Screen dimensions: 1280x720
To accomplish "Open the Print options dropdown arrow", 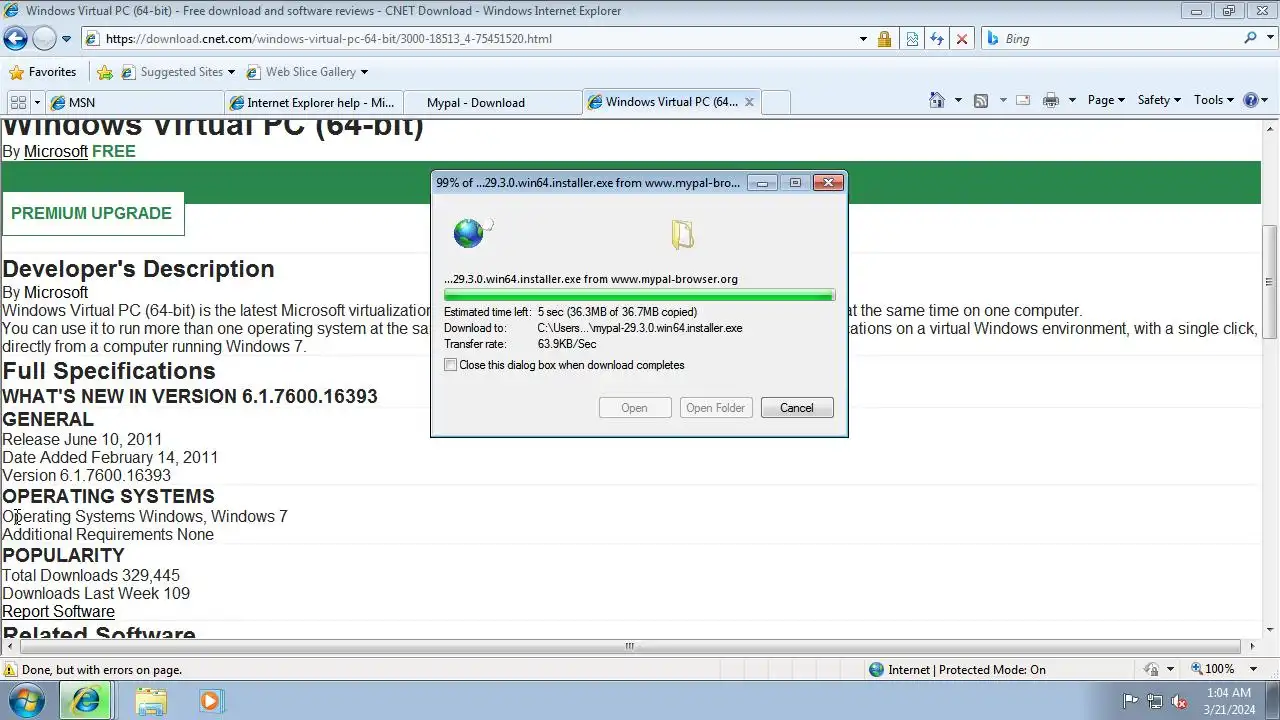I will pyautogui.click(x=1072, y=100).
